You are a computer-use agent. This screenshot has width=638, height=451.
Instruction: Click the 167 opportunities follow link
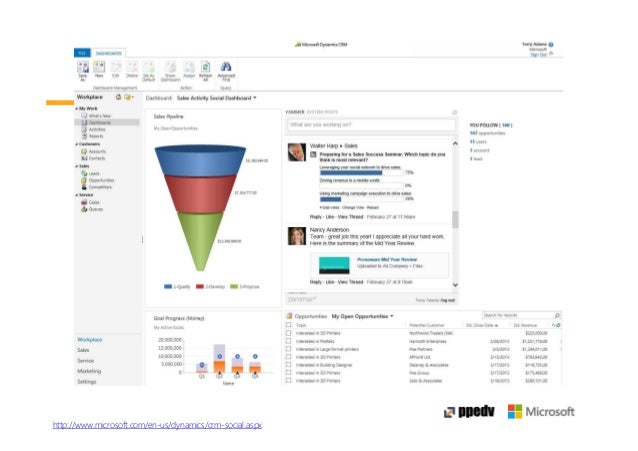[x=487, y=133]
